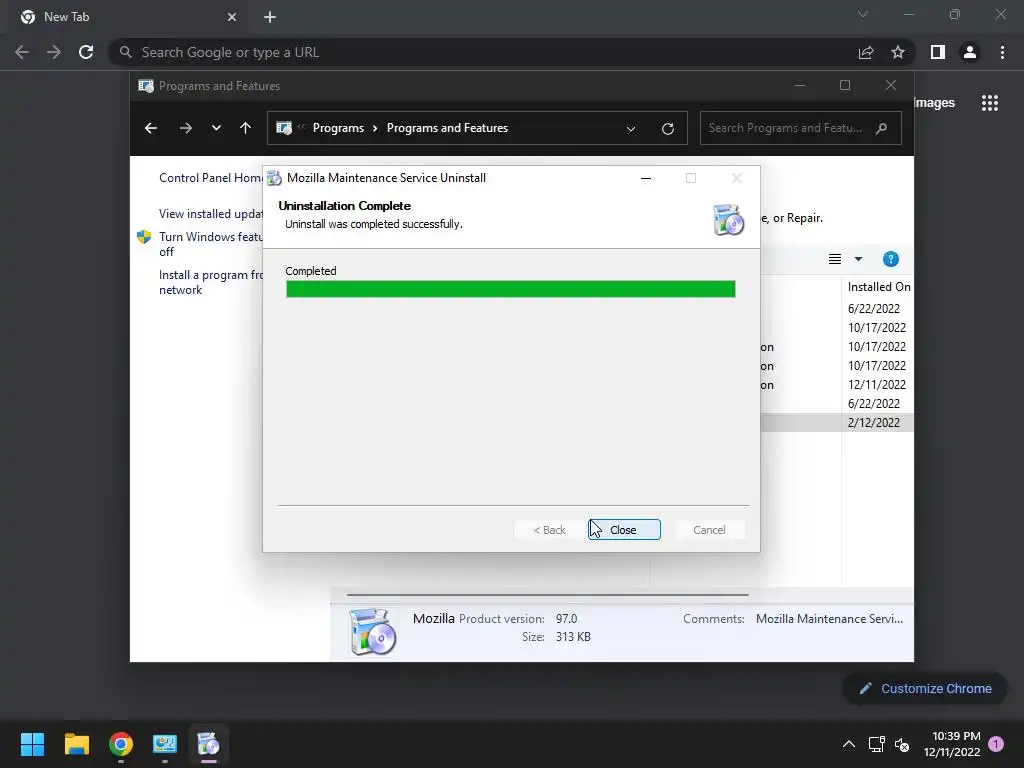Click Customize Chrome button
1024x768 pixels.
[925, 688]
